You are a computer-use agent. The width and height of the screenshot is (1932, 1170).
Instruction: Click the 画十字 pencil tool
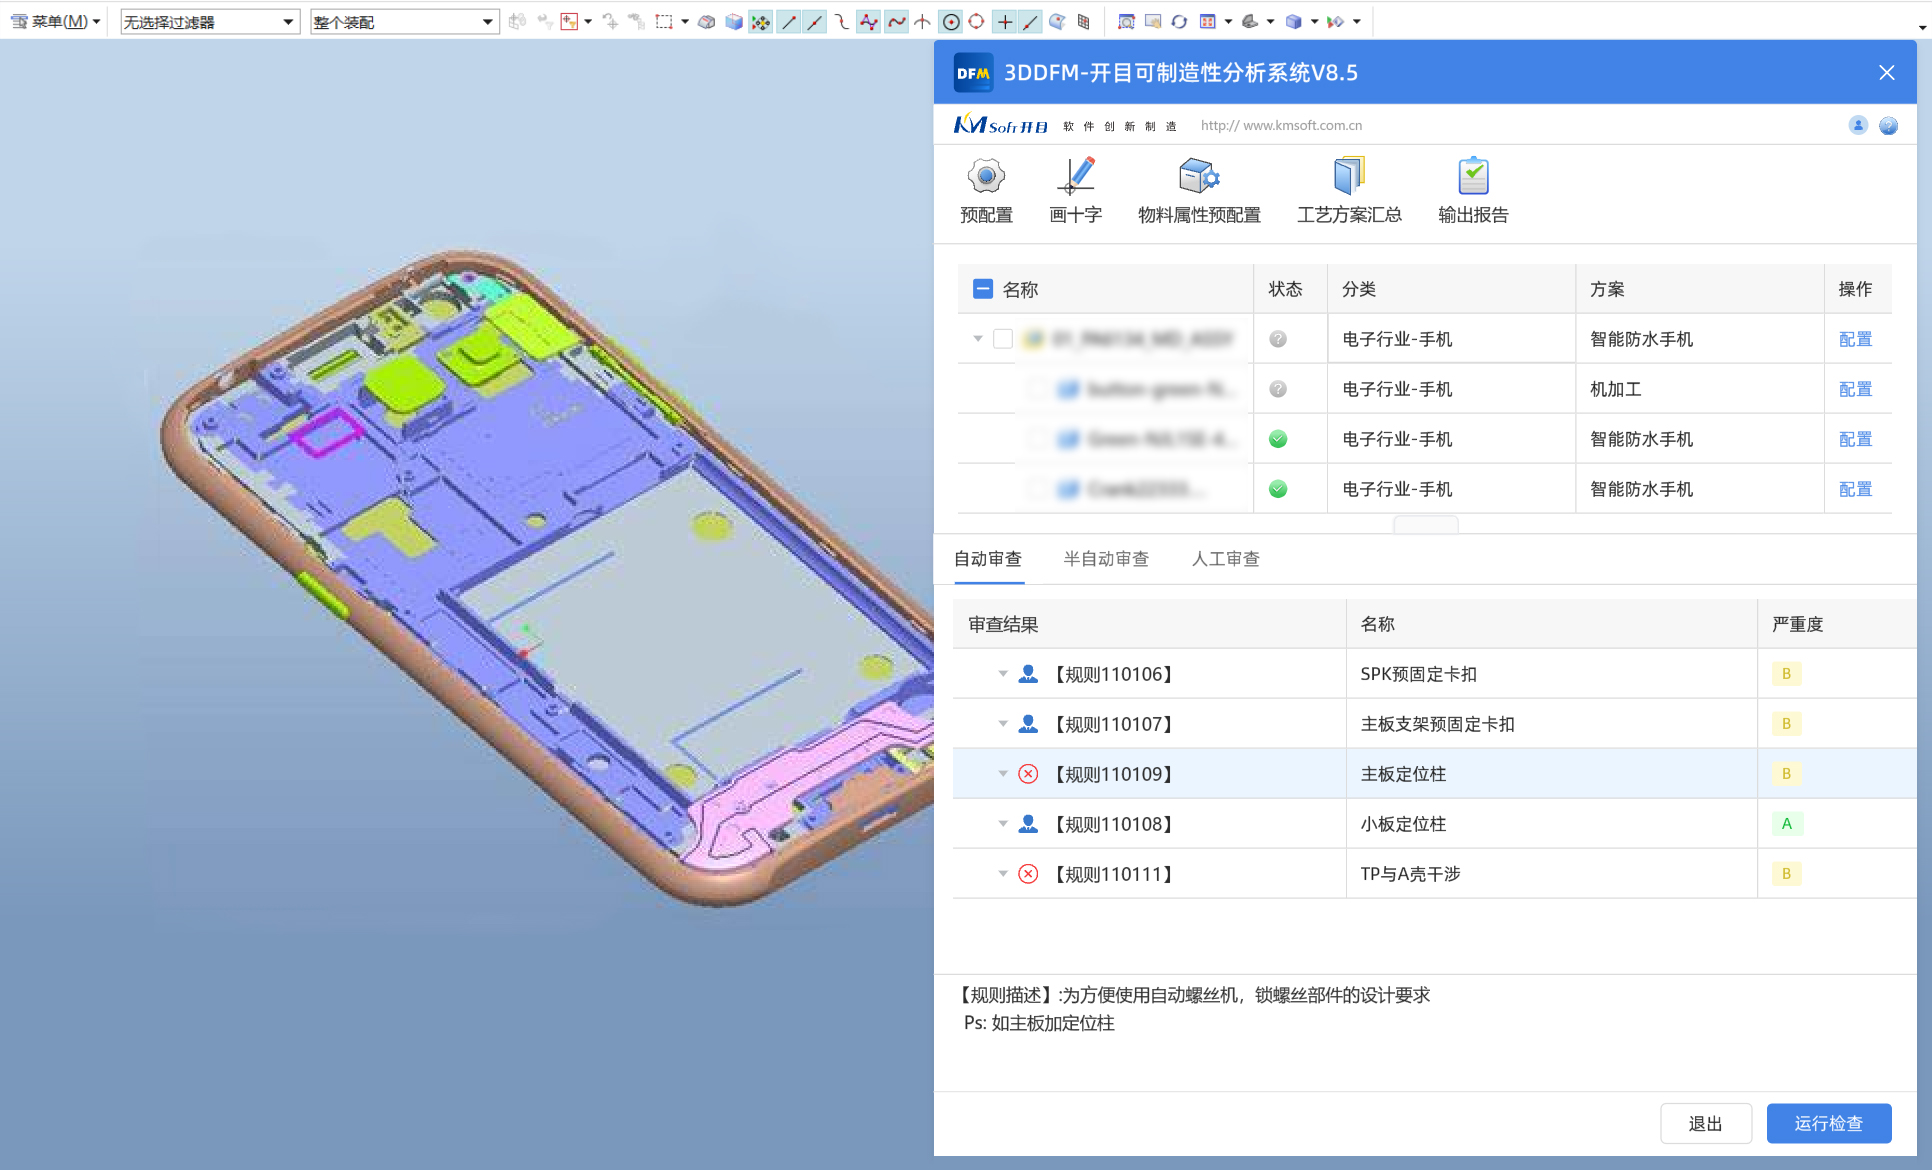(x=1075, y=177)
